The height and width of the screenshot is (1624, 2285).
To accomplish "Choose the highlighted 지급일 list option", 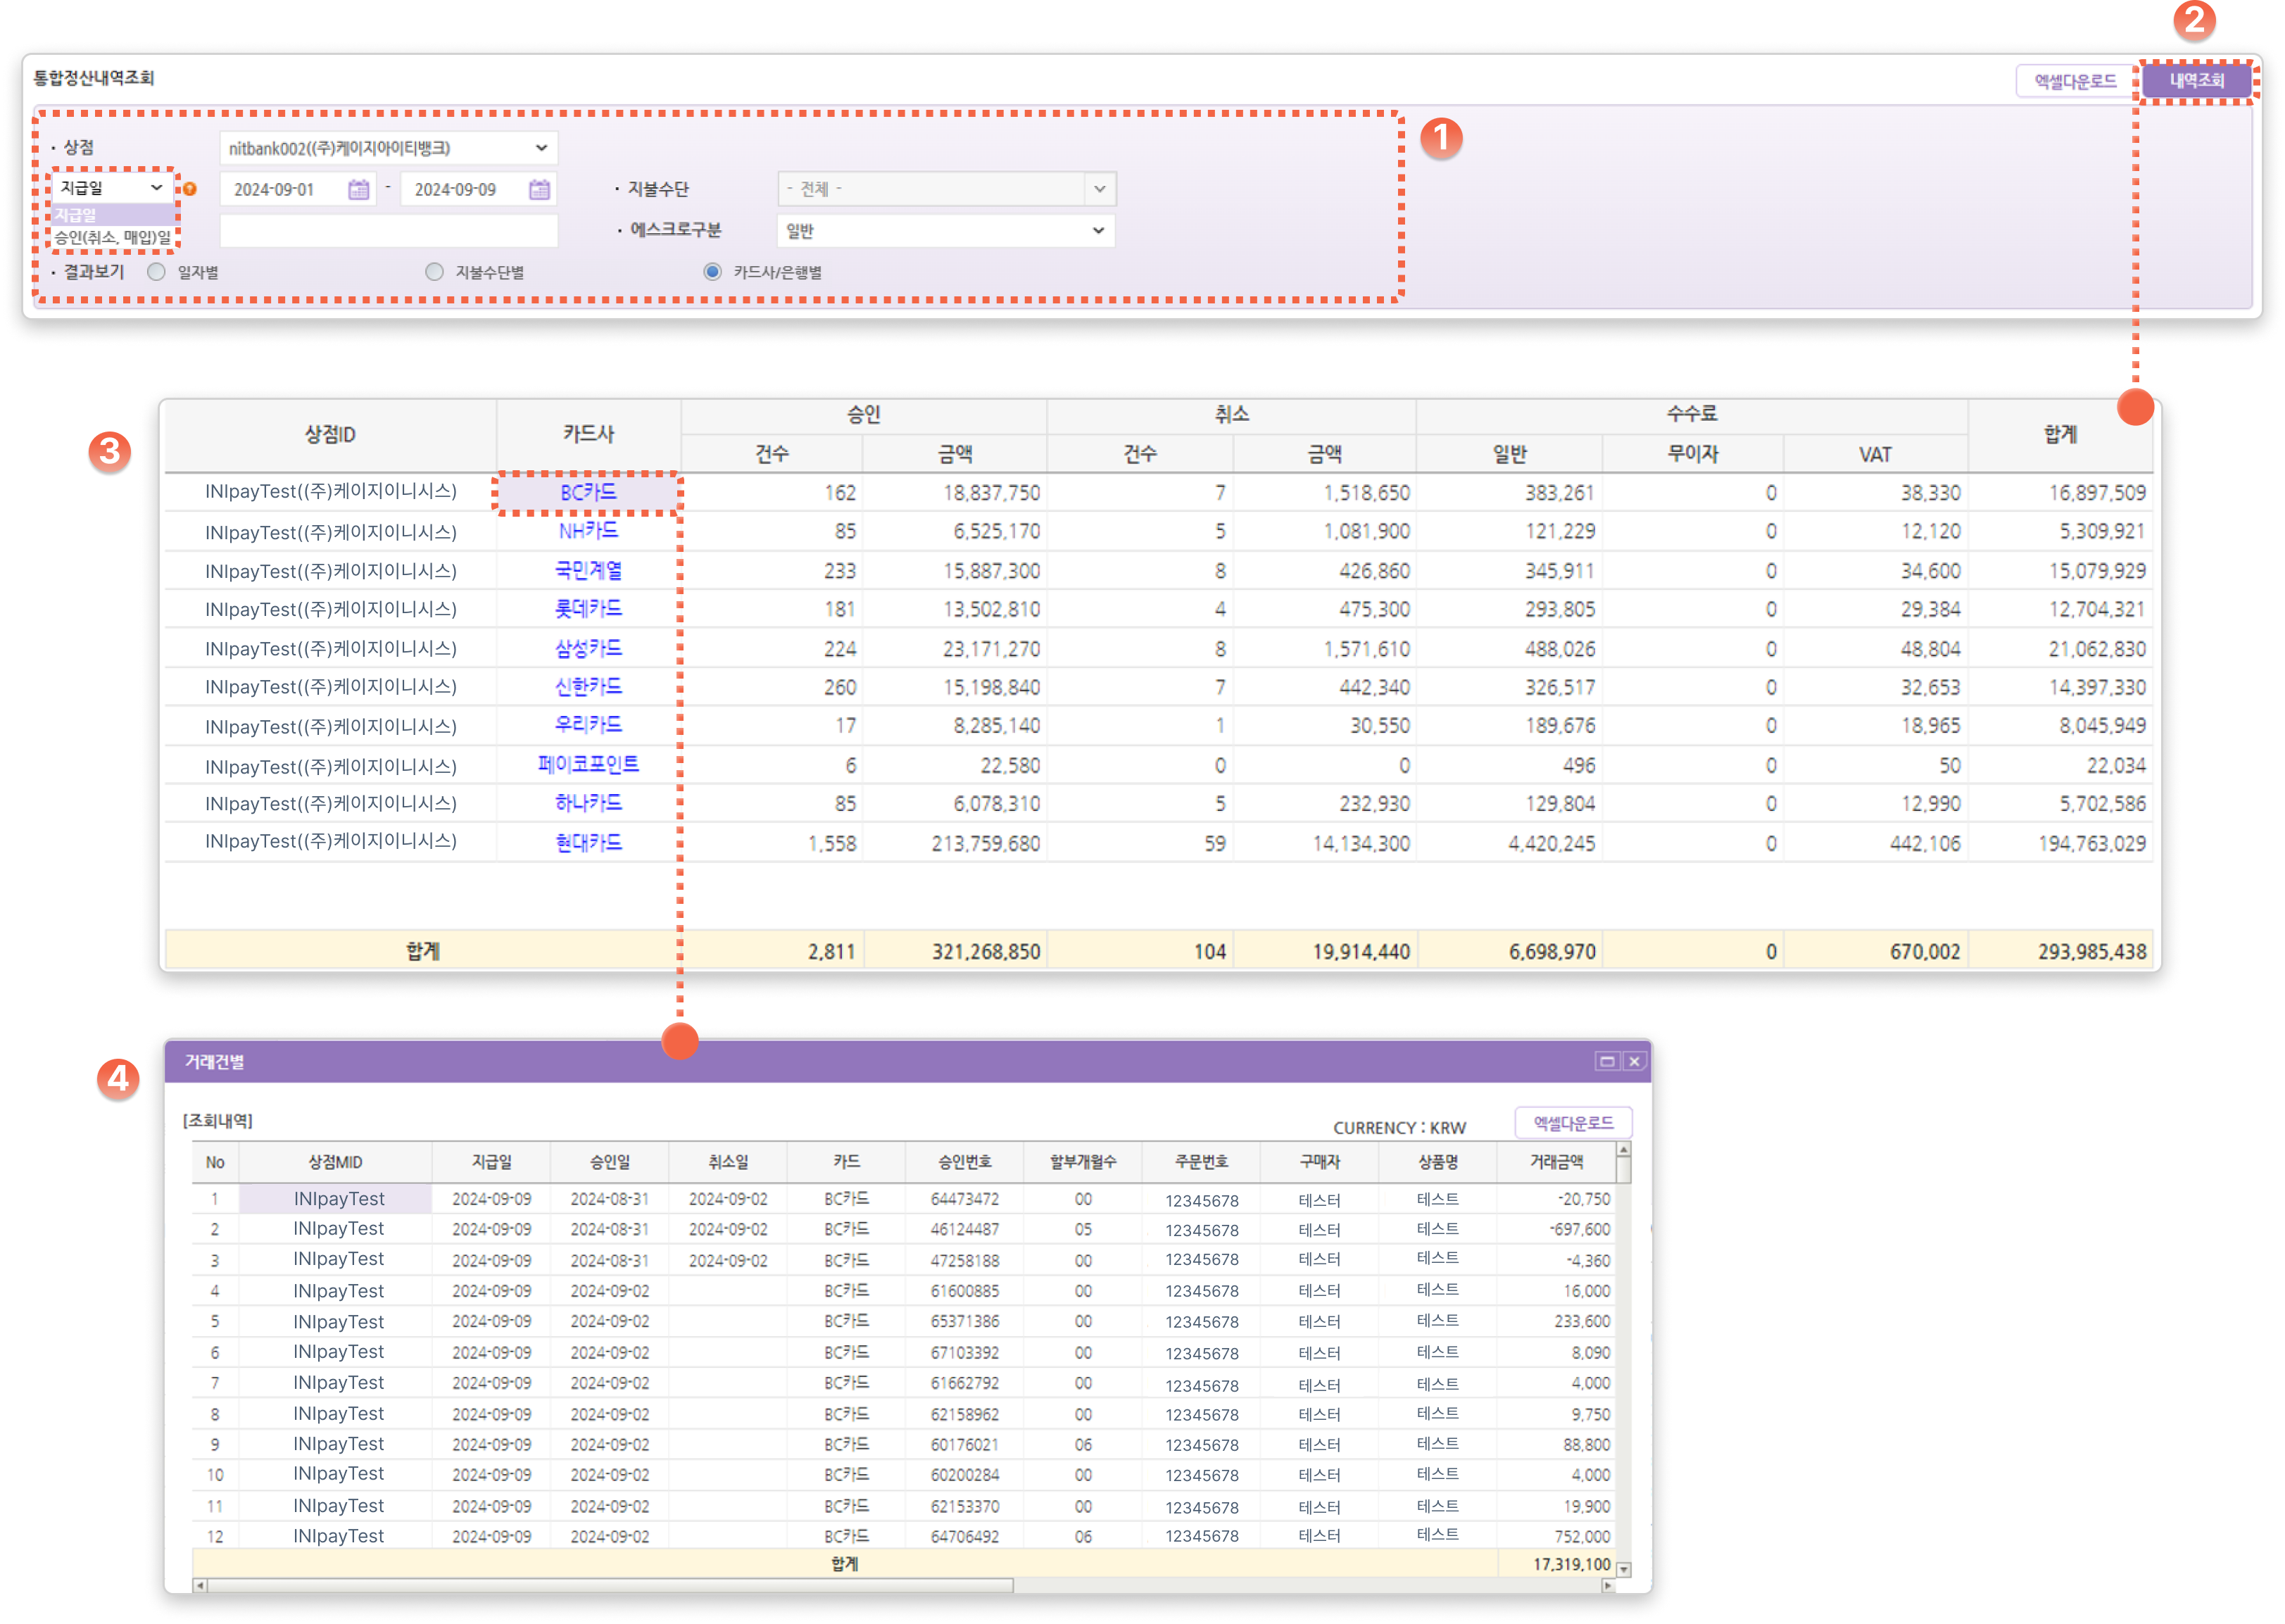I will pos(112,215).
